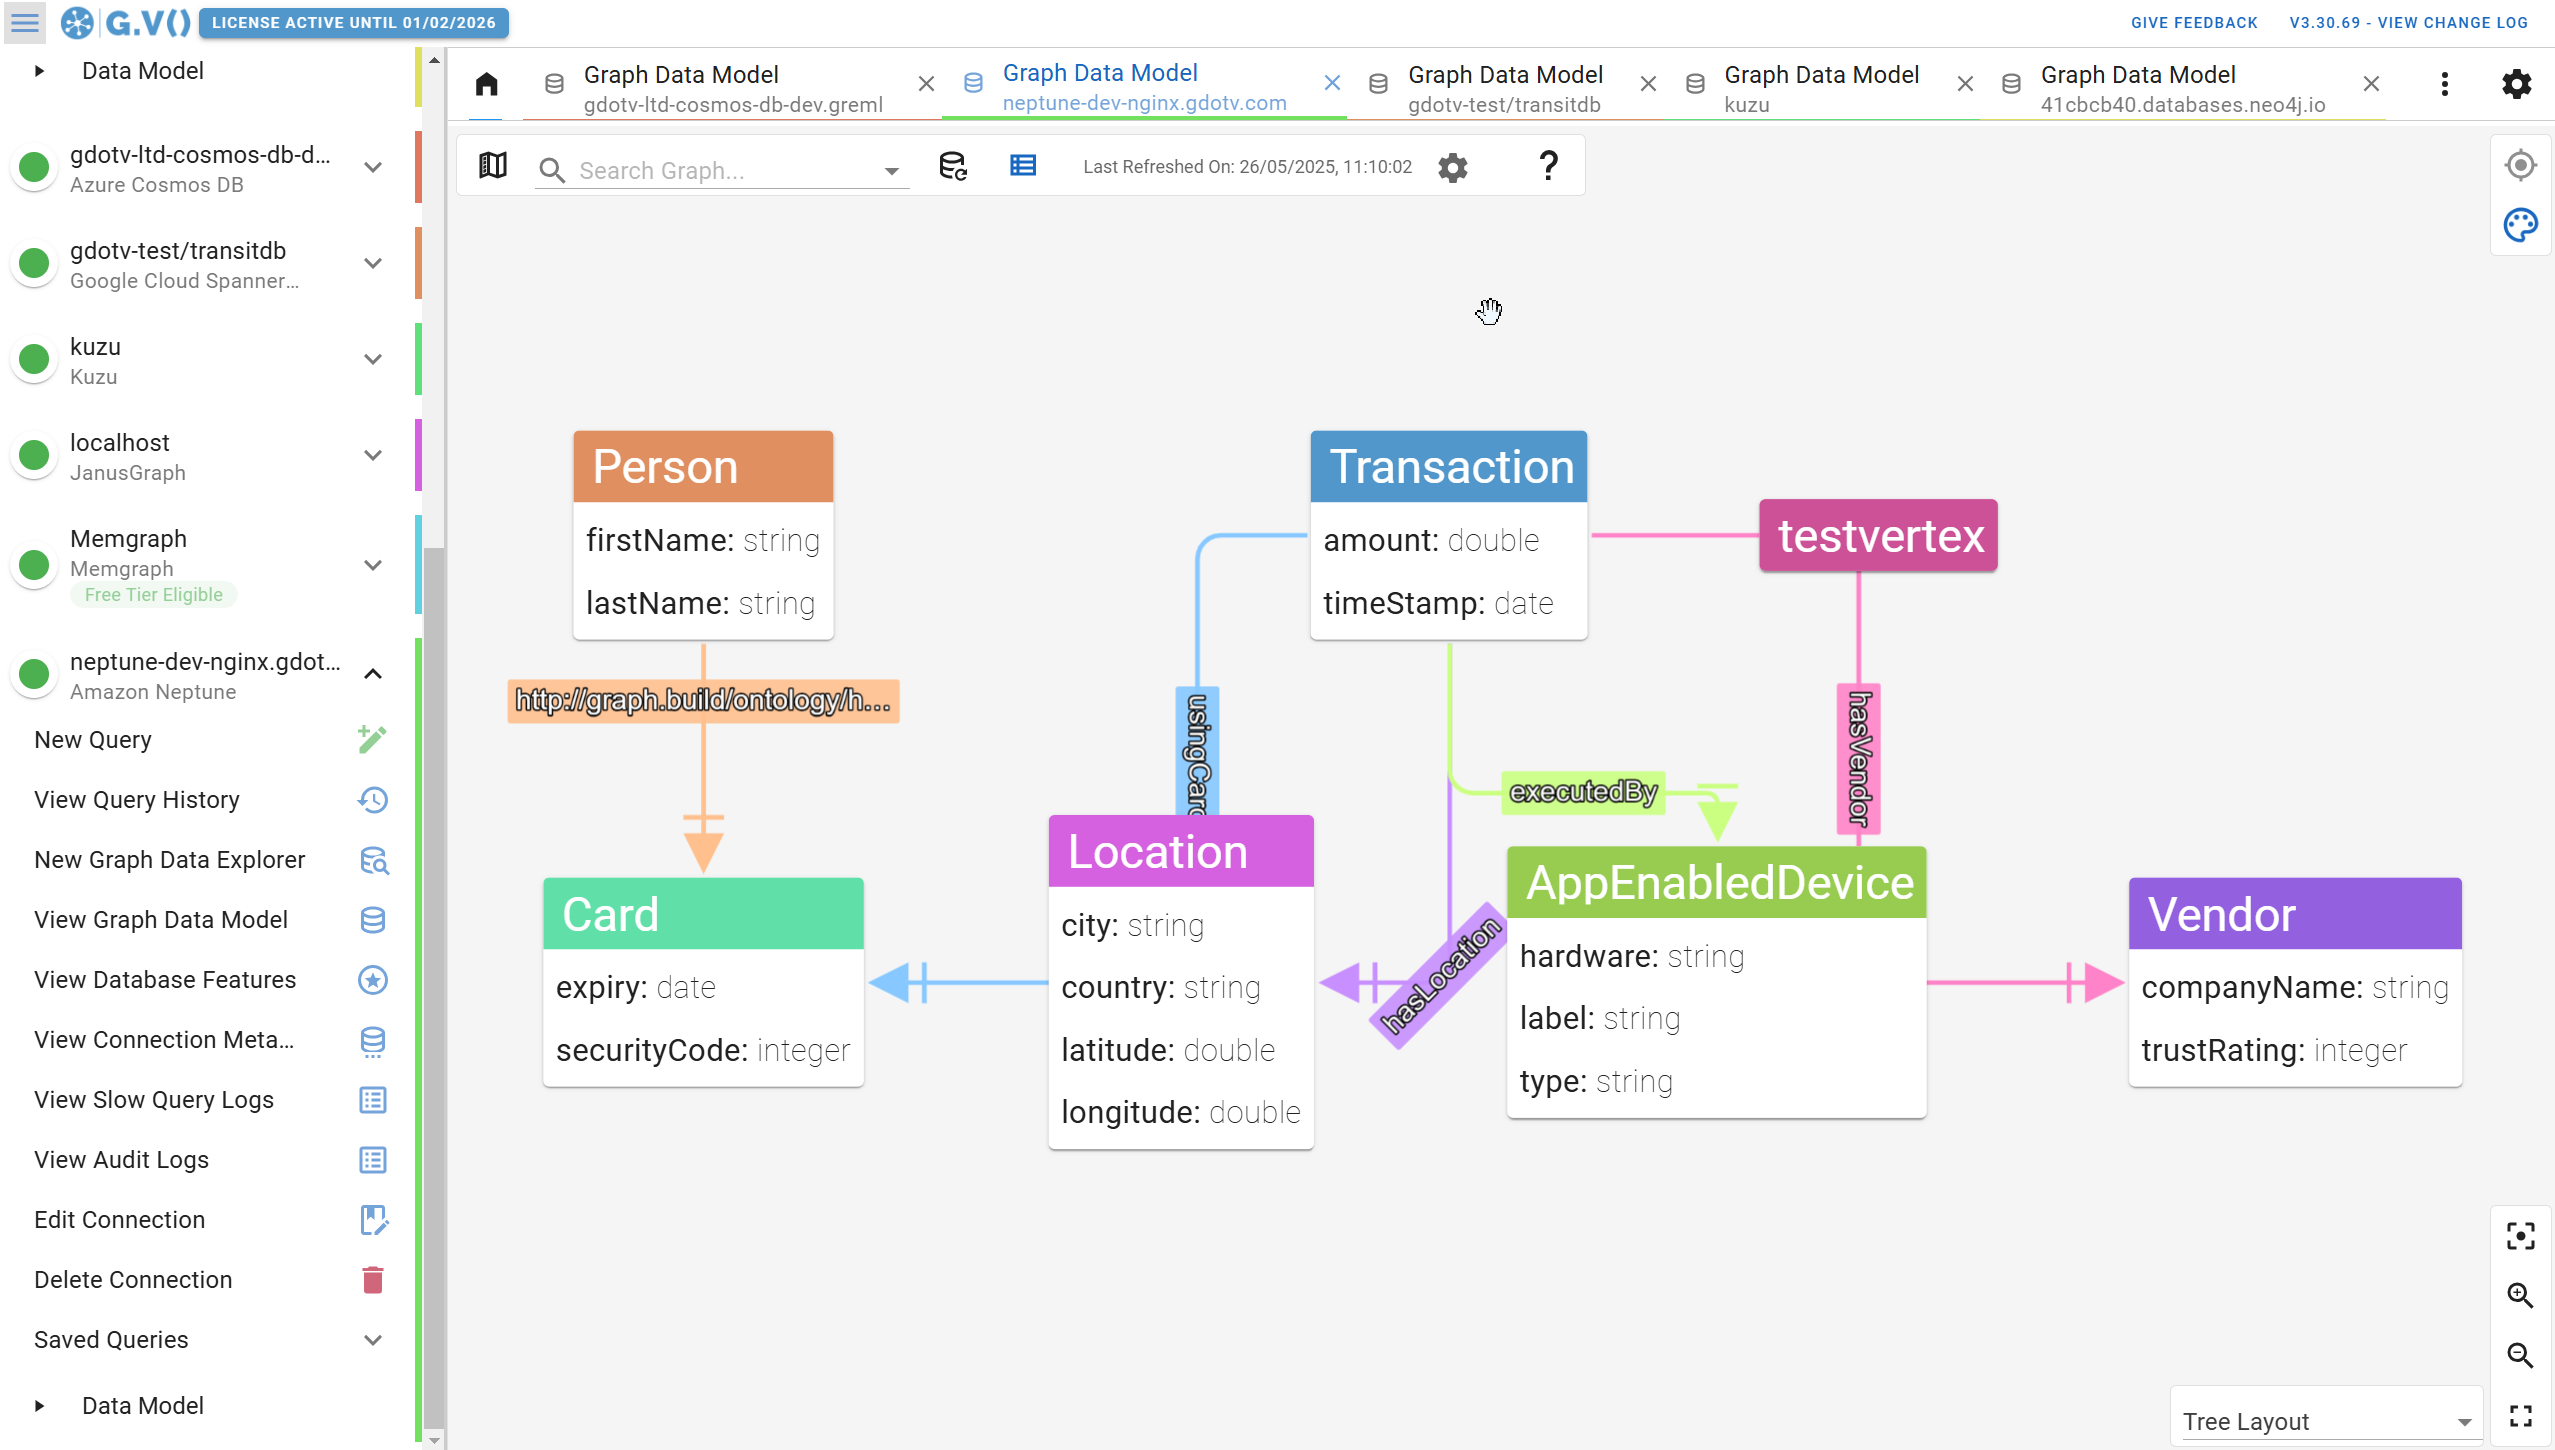Screen dimensions: 2555x1450
Task: Open the three-dot more options menu
Action: pos(2444,84)
